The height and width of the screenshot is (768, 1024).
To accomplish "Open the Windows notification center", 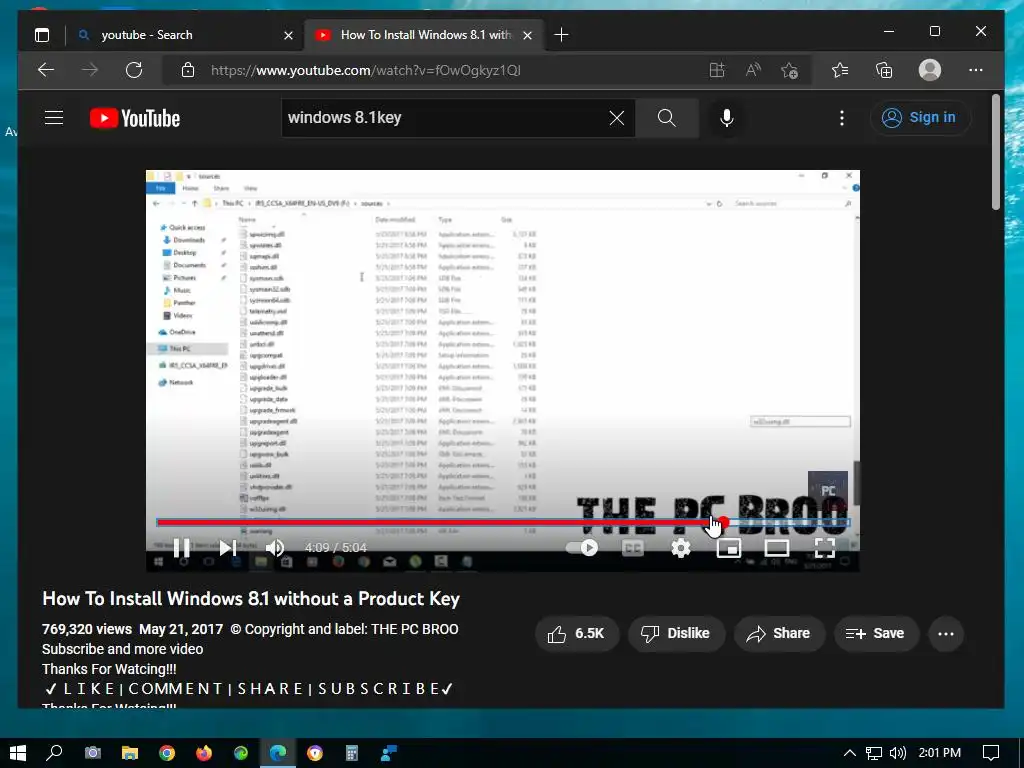I will pos(991,753).
